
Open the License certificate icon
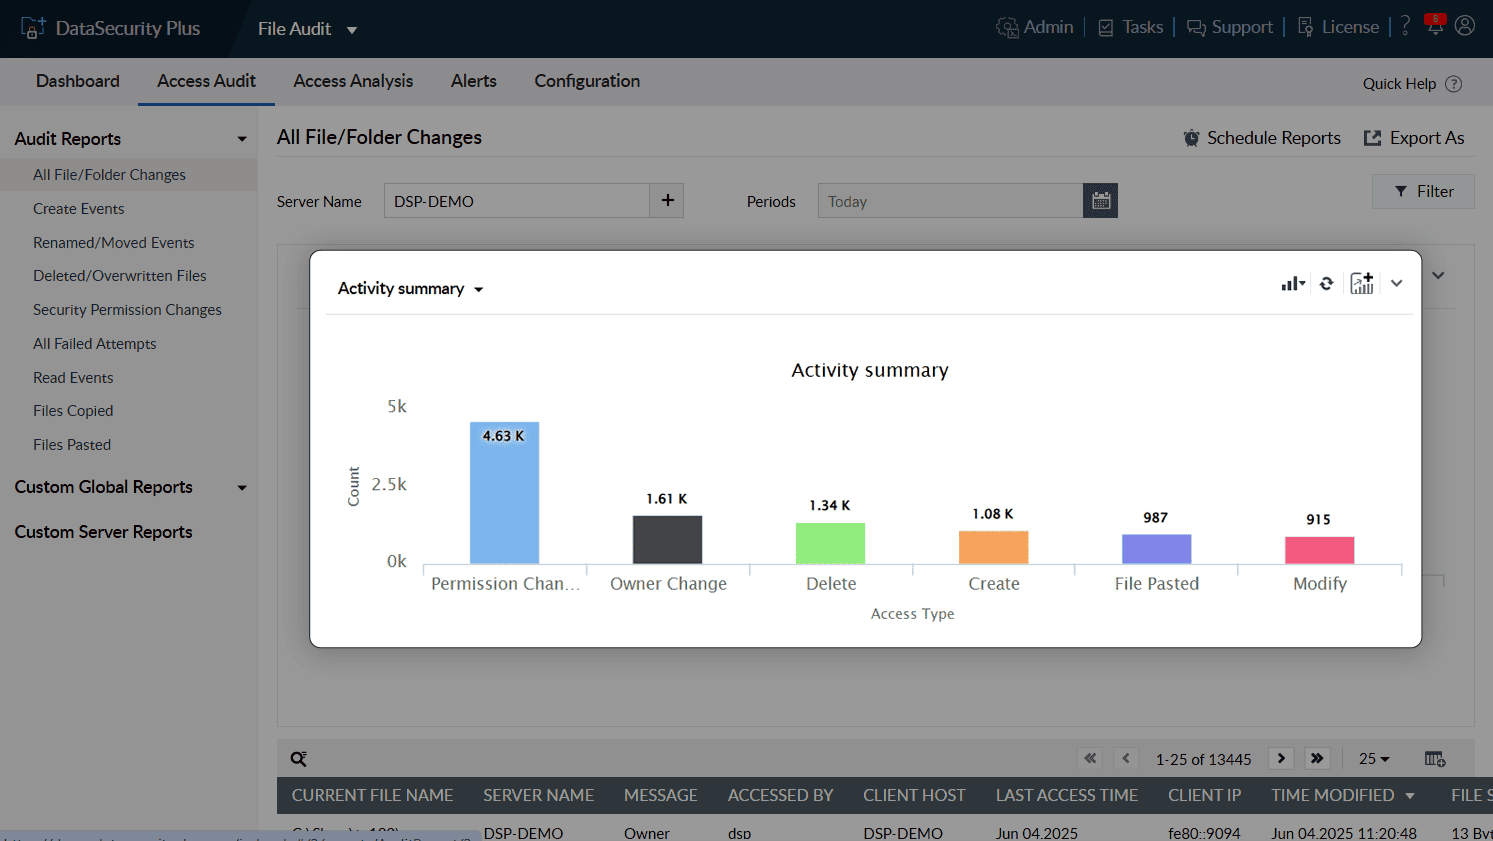[1305, 27]
